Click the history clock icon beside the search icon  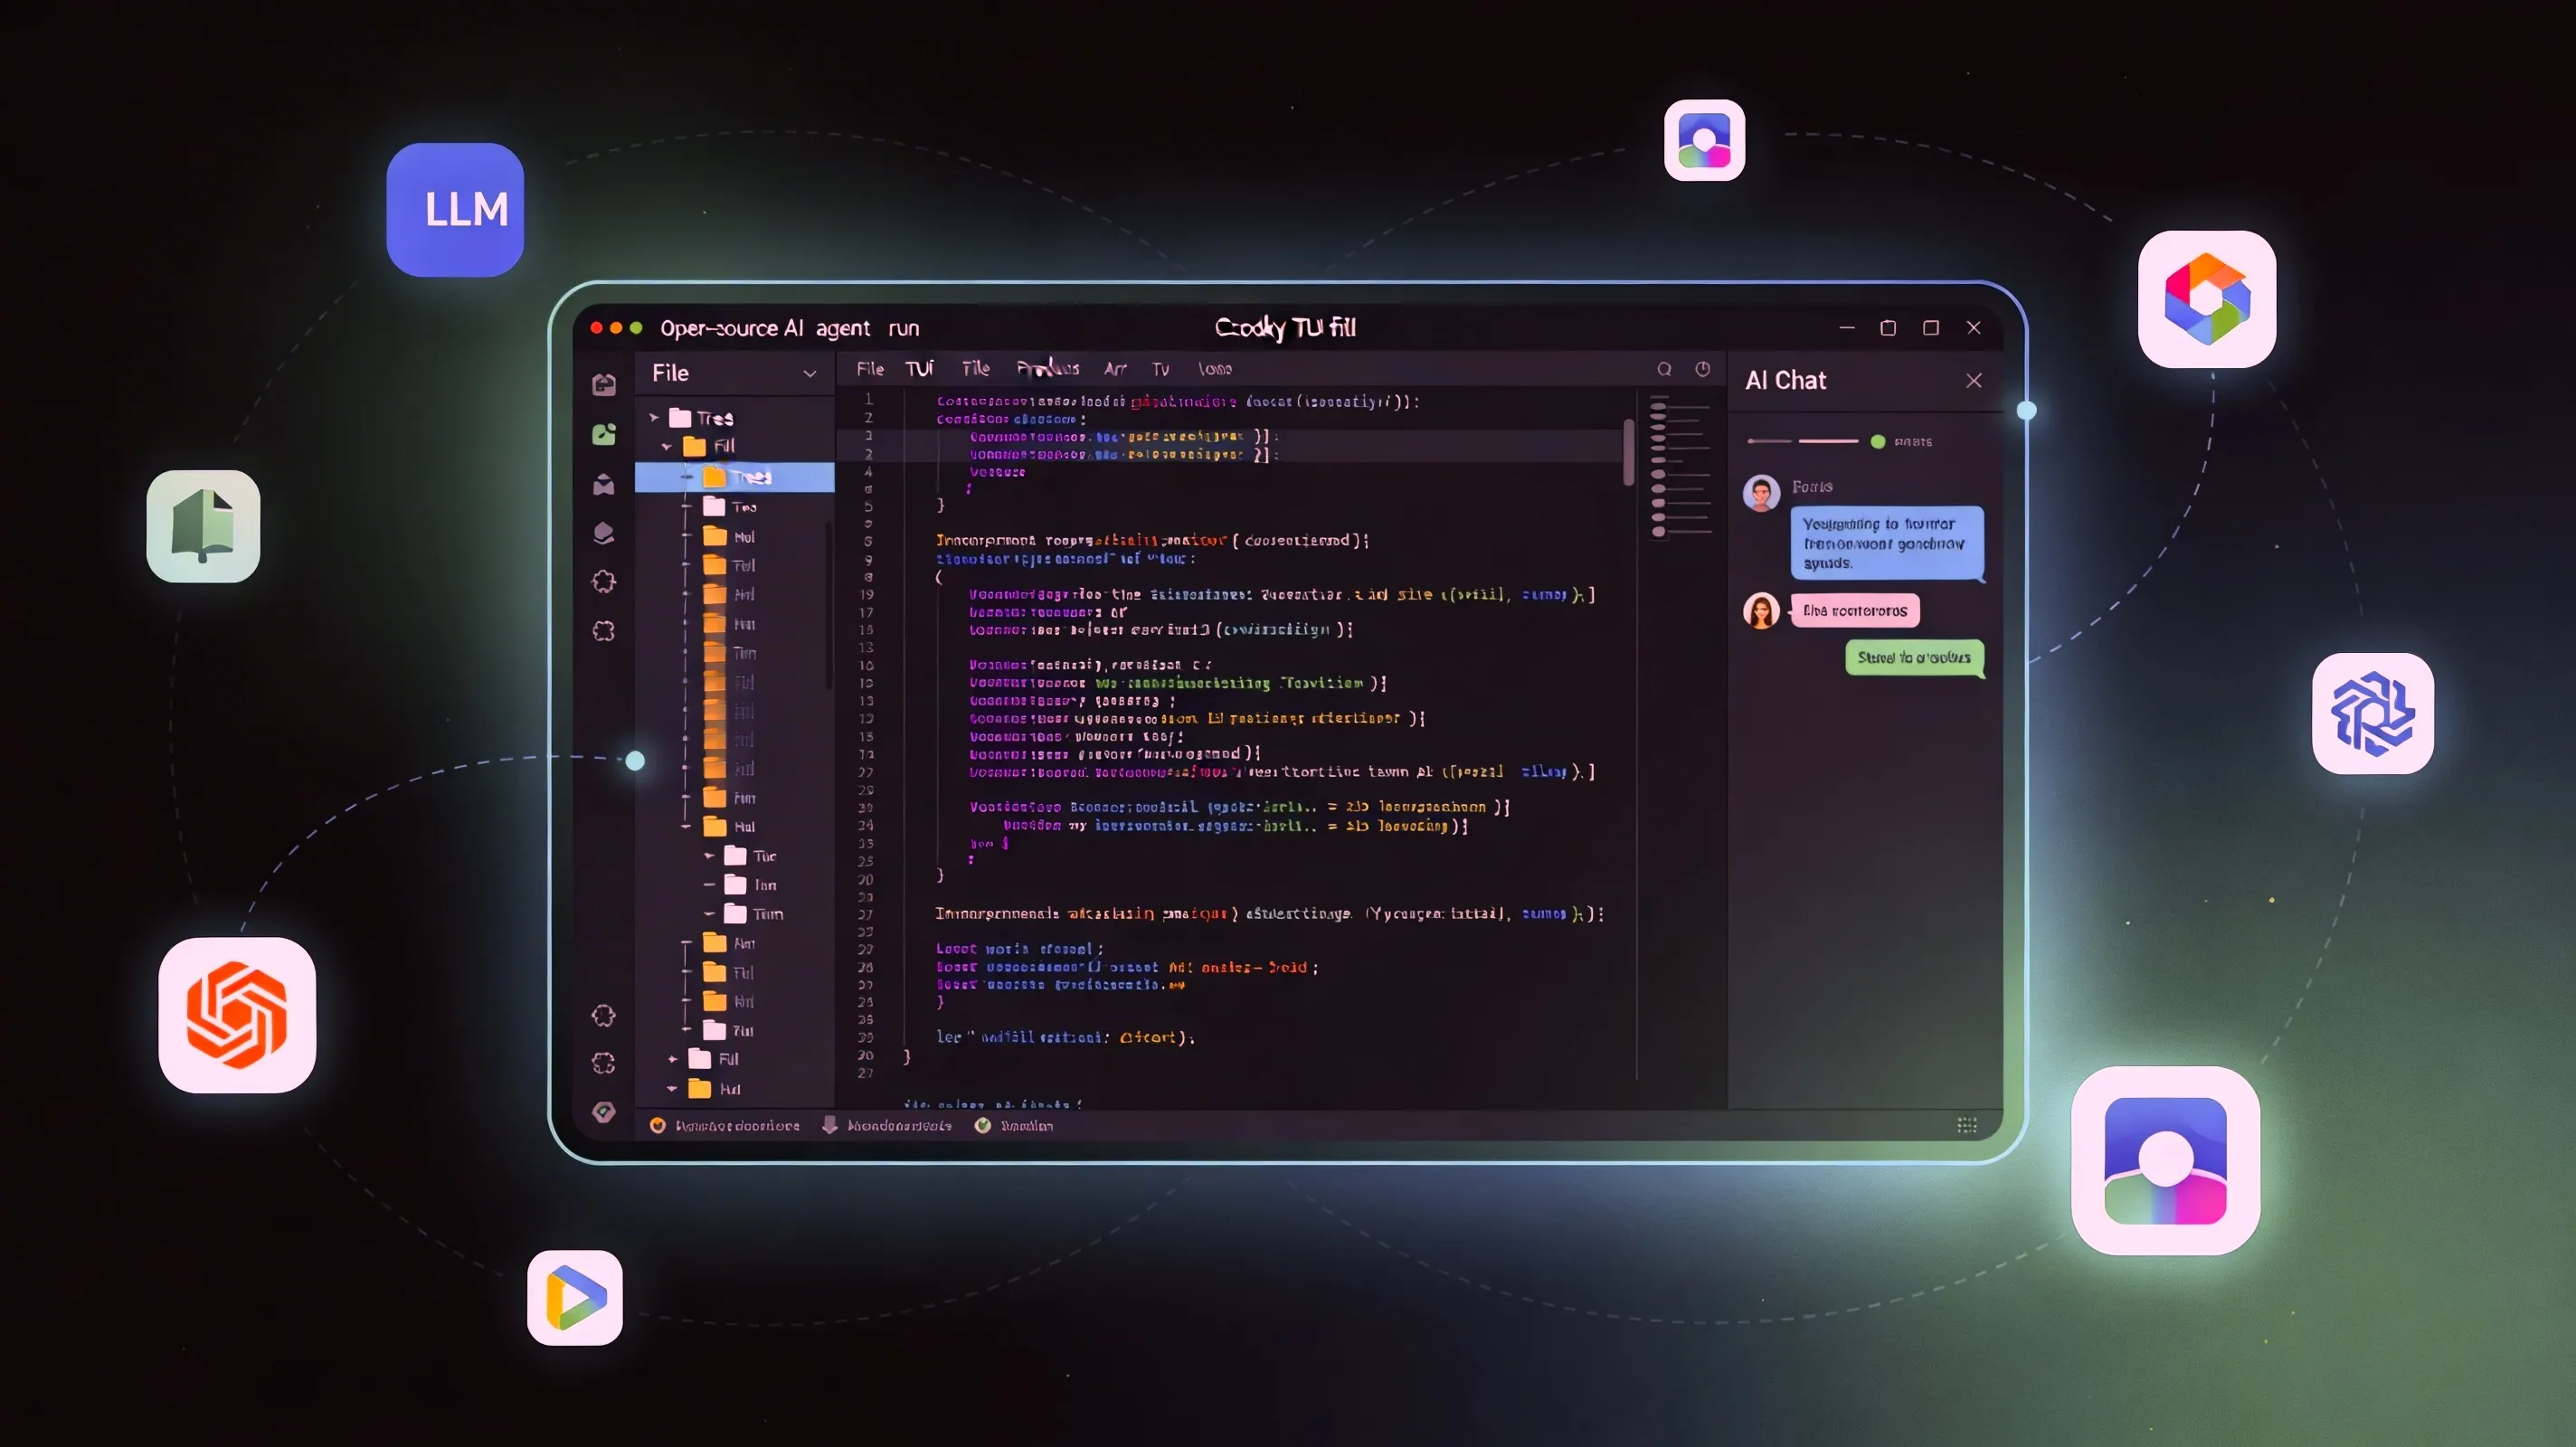pyautogui.click(x=1703, y=369)
